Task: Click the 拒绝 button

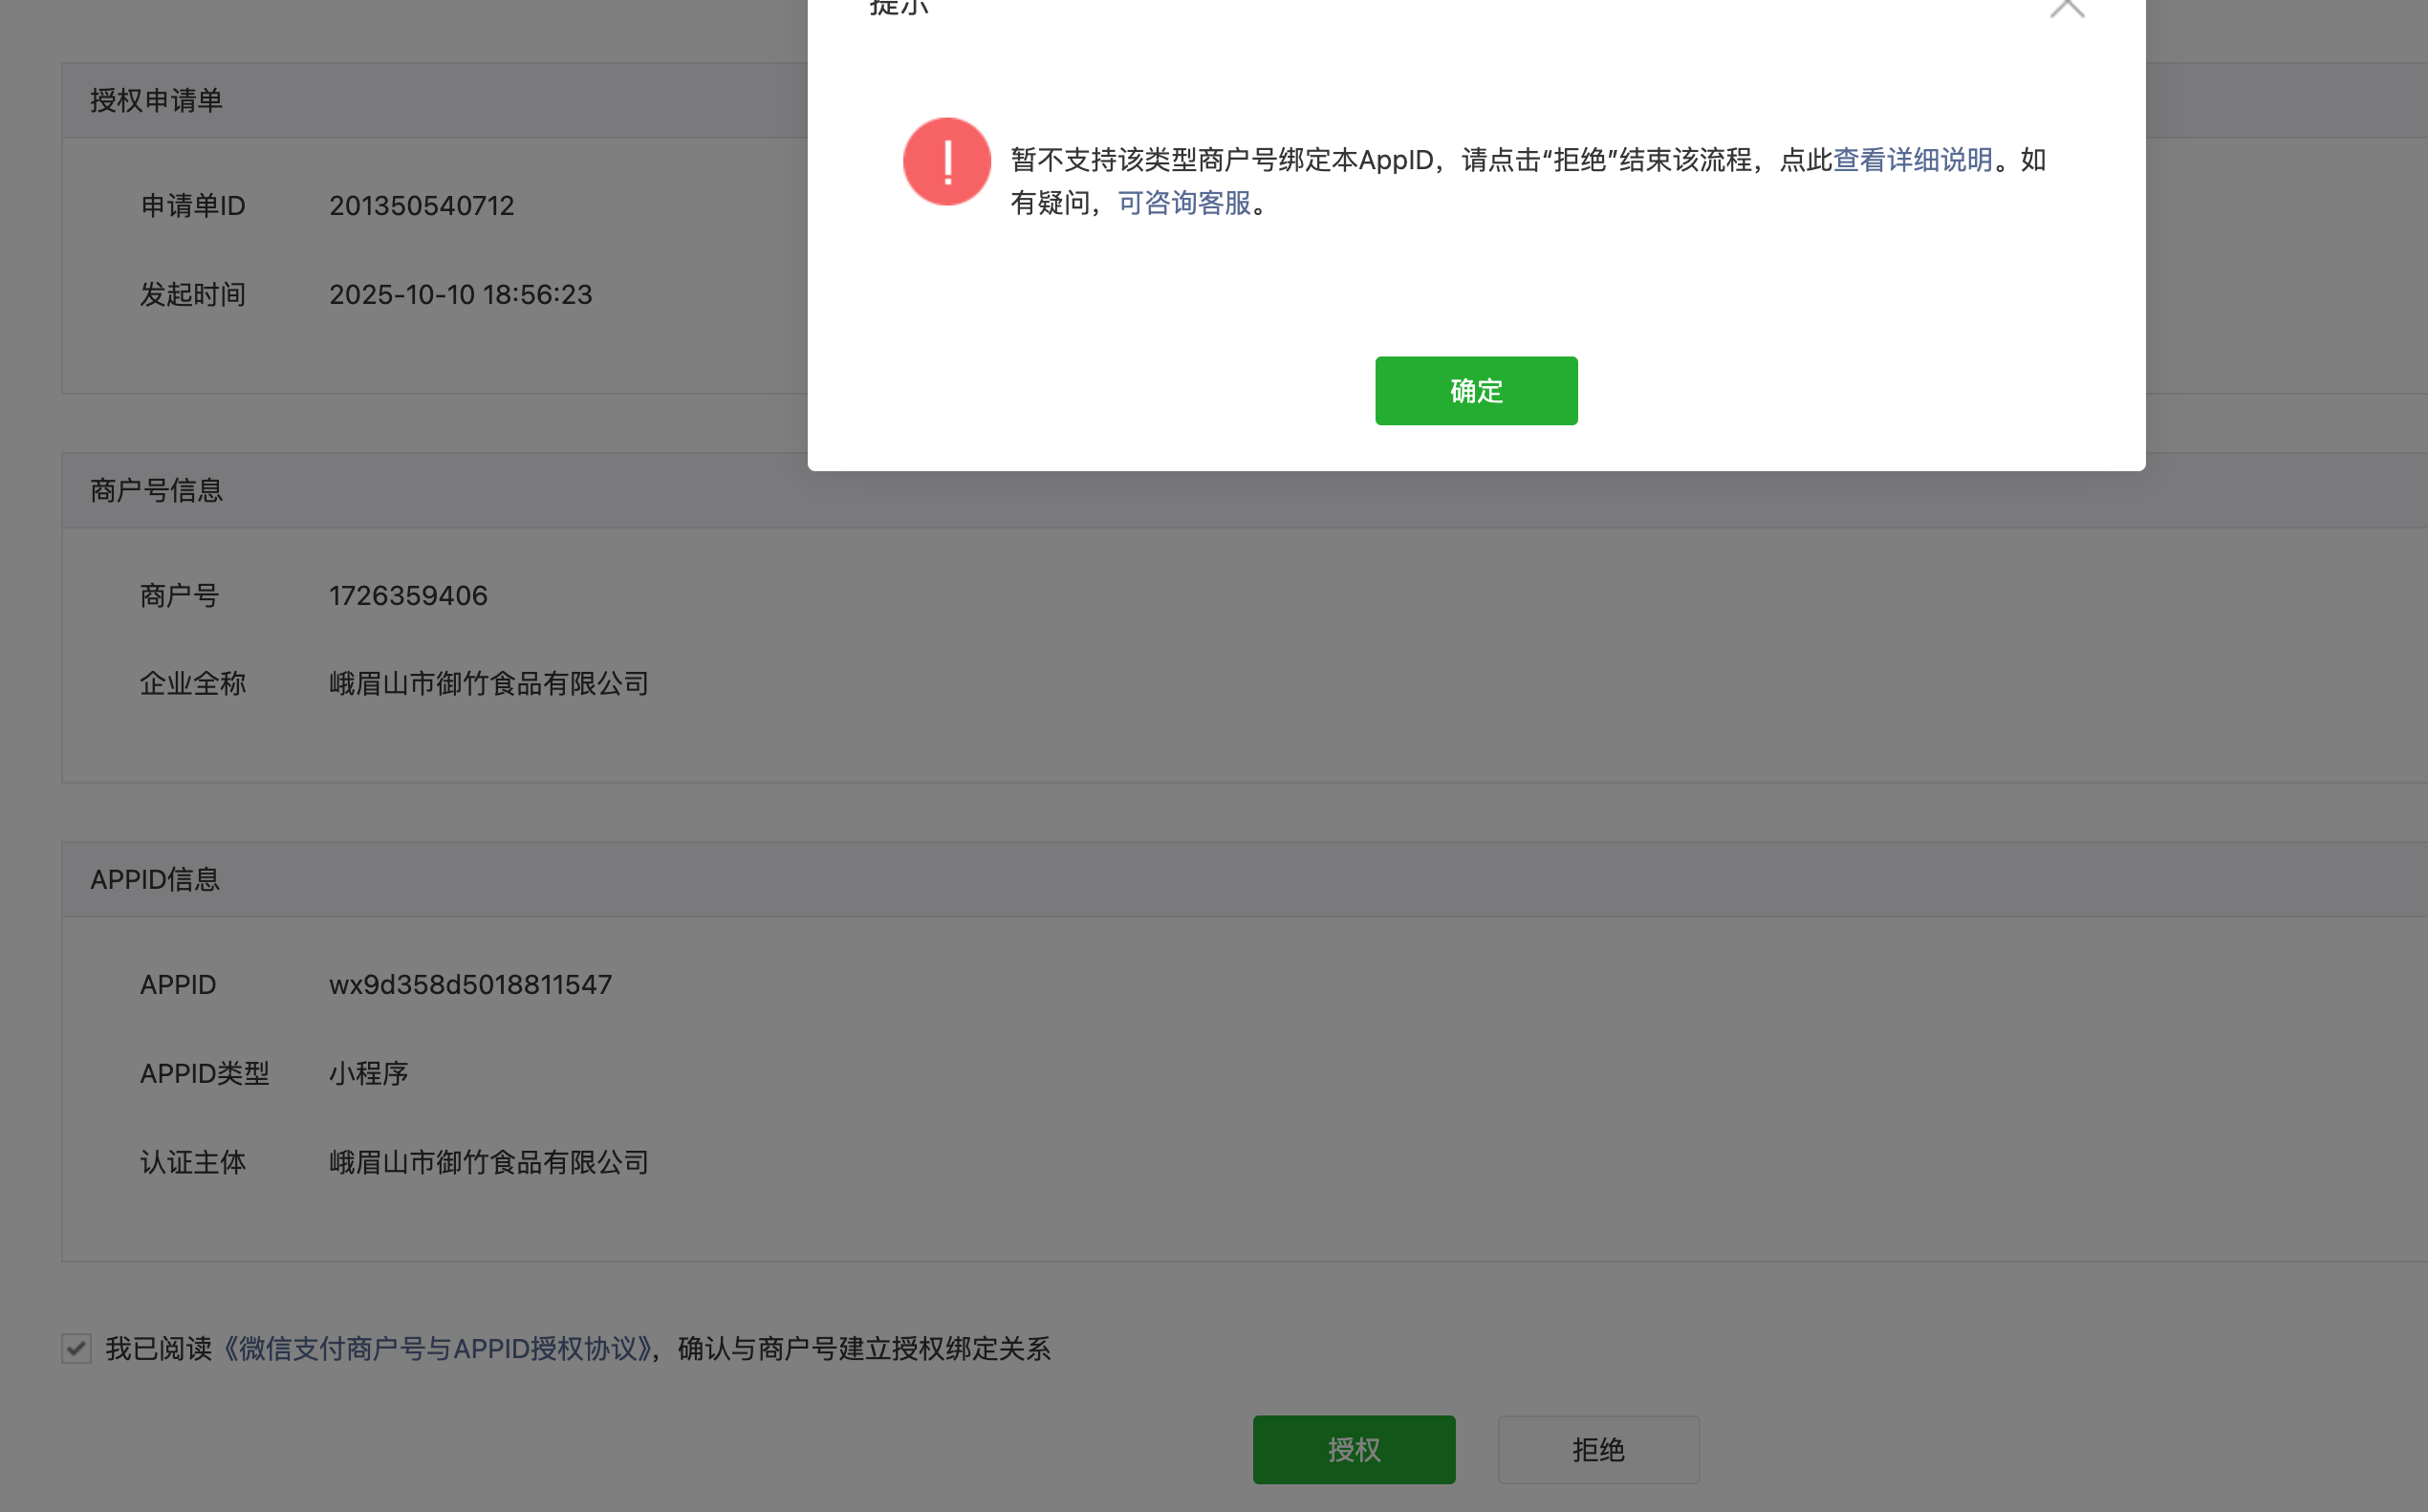Action: click(1597, 1449)
